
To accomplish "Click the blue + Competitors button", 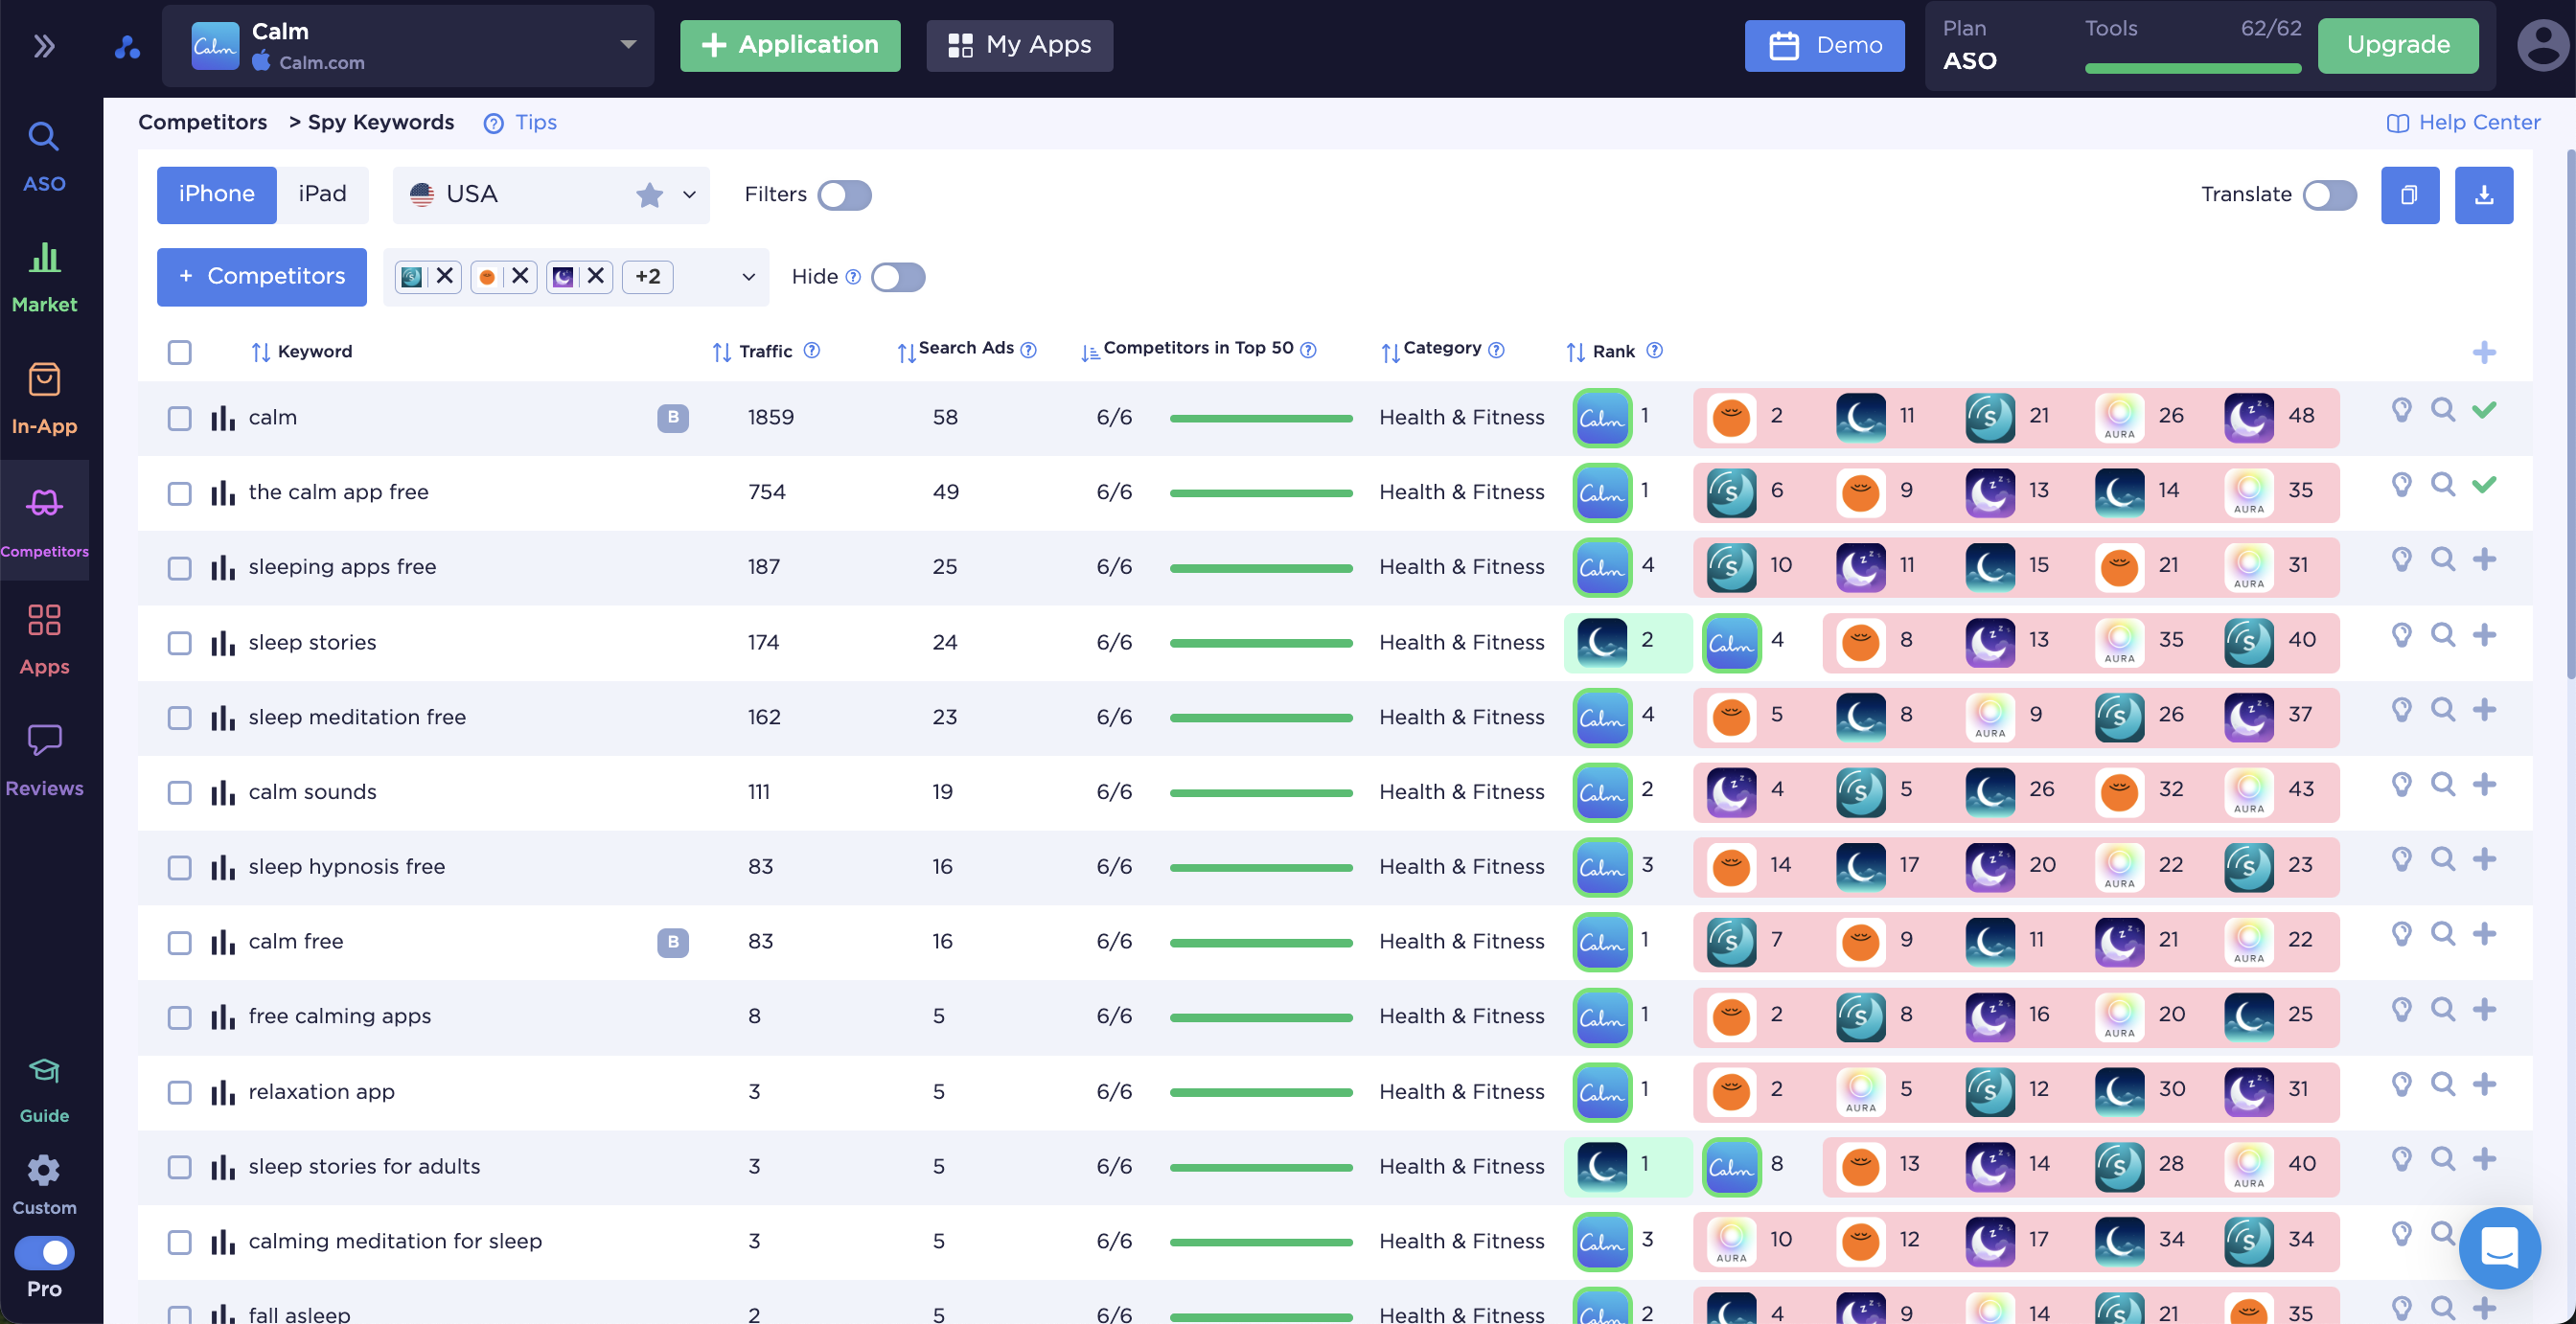I will [262, 277].
